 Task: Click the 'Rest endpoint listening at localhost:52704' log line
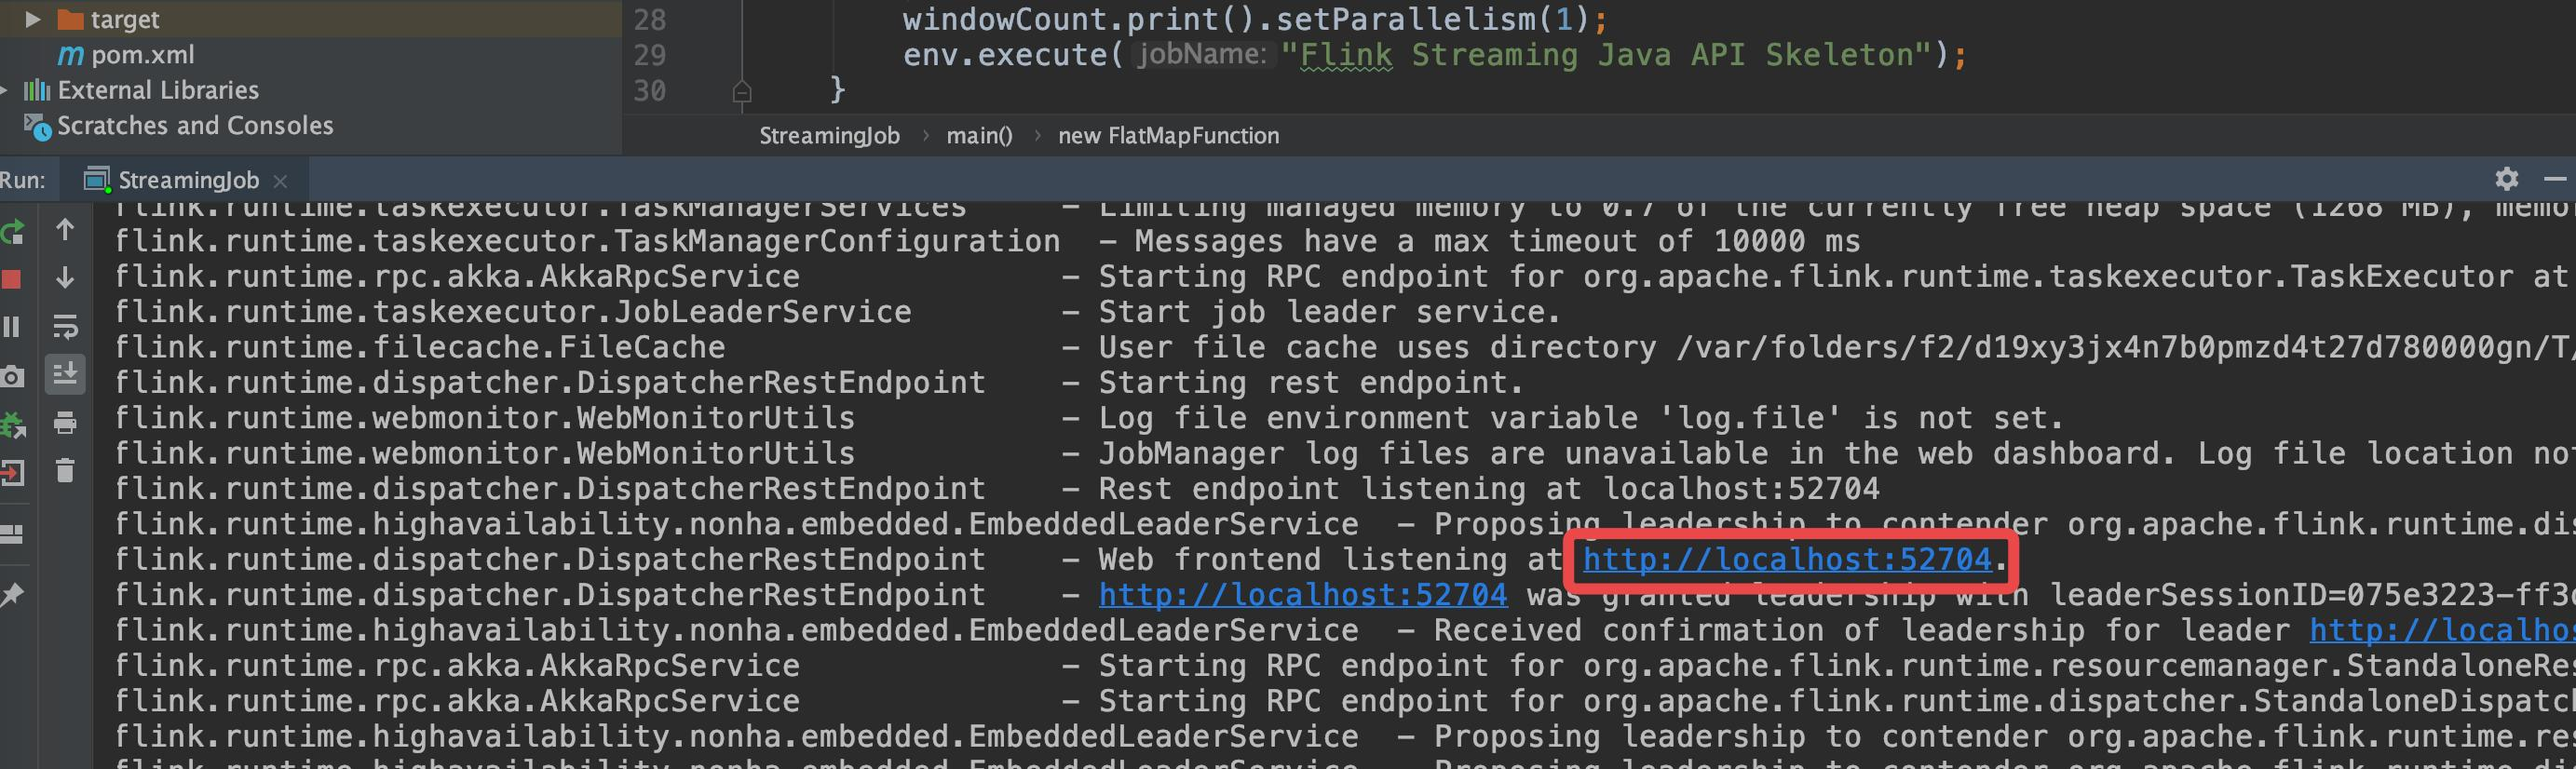tap(1489, 489)
